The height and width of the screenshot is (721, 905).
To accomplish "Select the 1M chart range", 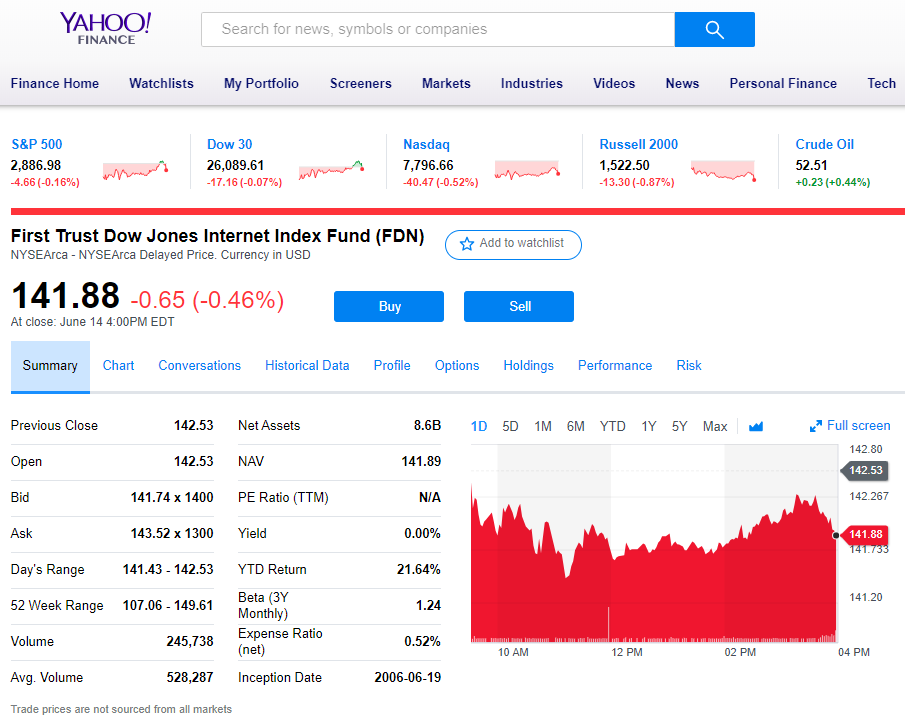I will point(543,427).
